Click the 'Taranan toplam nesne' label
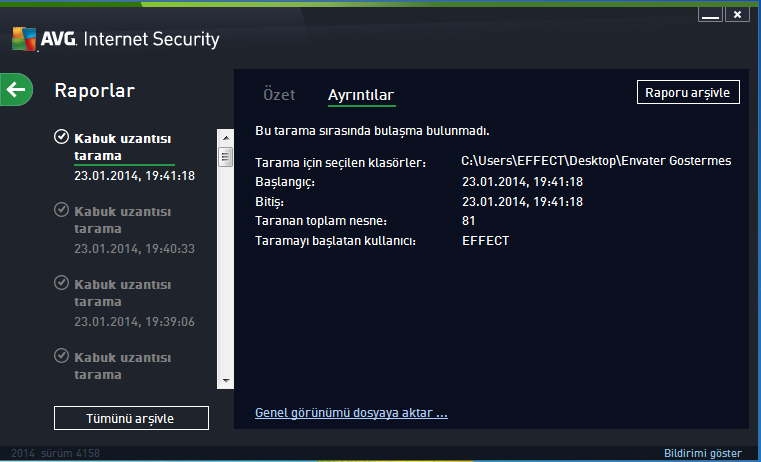This screenshot has width=761, height=462. pos(321,221)
